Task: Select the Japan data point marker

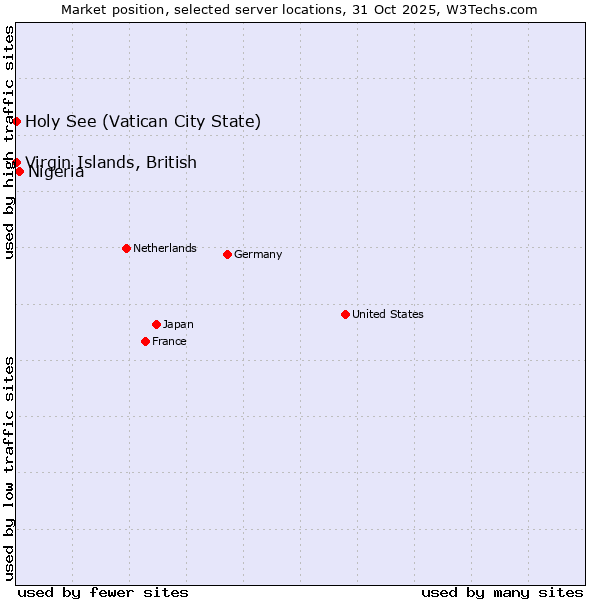Action: point(156,324)
